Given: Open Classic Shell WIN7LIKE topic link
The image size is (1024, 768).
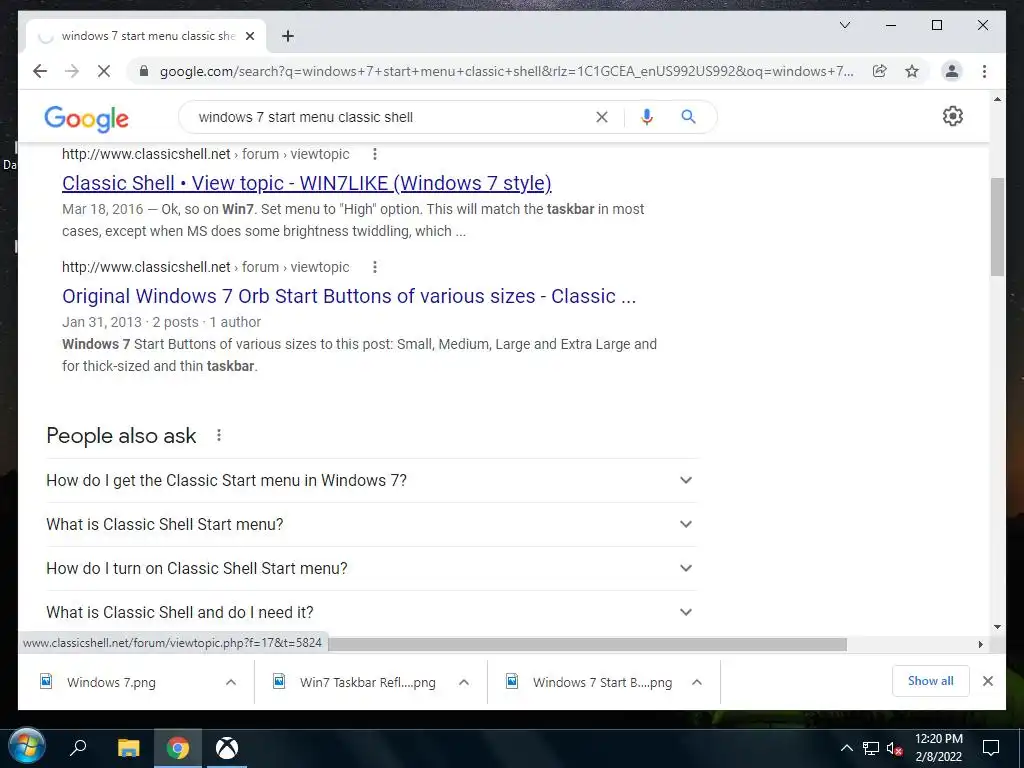Looking at the screenshot, I should (306, 184).
